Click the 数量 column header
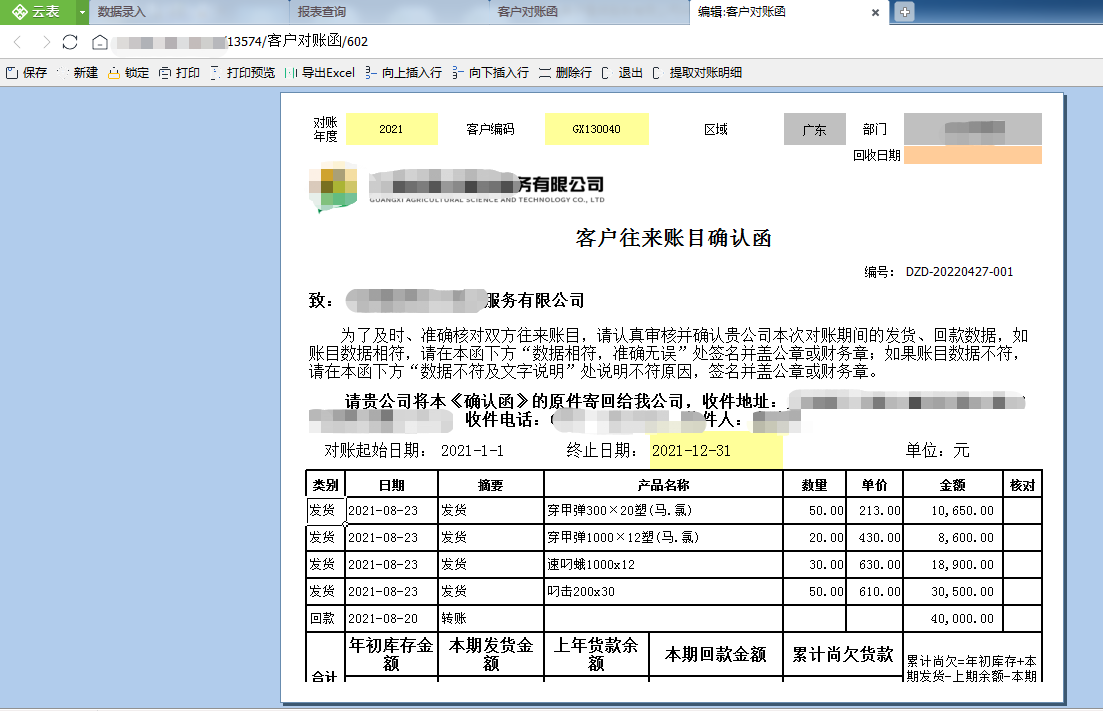The height and width of the screenshot is (711, 1103). [x=814, y=485]
